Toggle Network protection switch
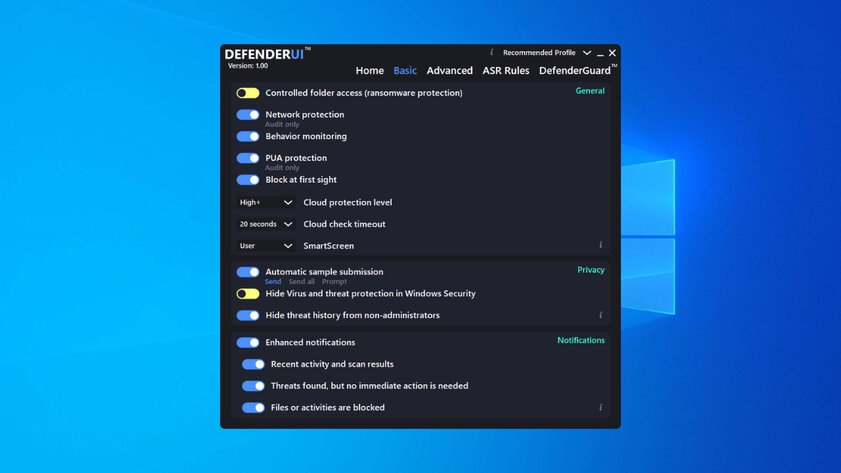The height and width of the screenshot is (473, 841). coord(248,115)
